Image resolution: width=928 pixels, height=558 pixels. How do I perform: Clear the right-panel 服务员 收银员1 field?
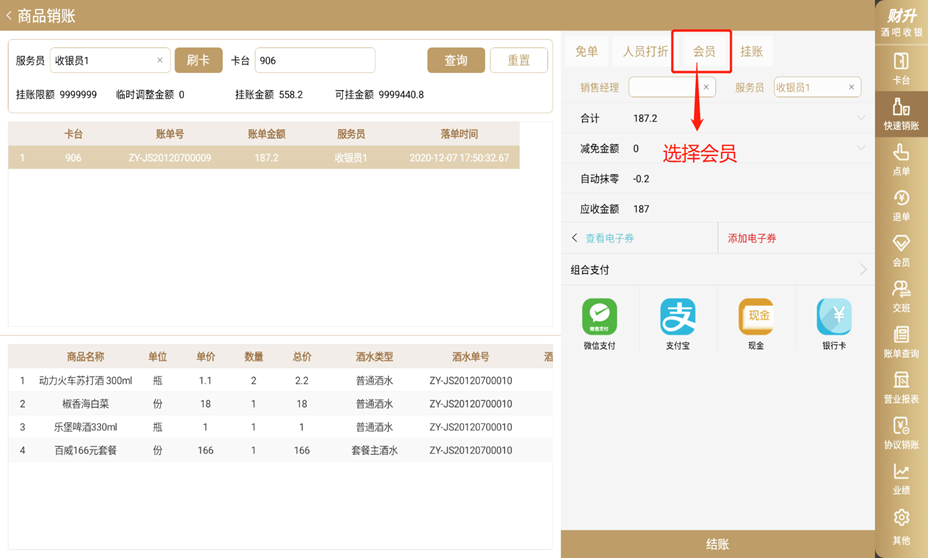click(852, 87)
